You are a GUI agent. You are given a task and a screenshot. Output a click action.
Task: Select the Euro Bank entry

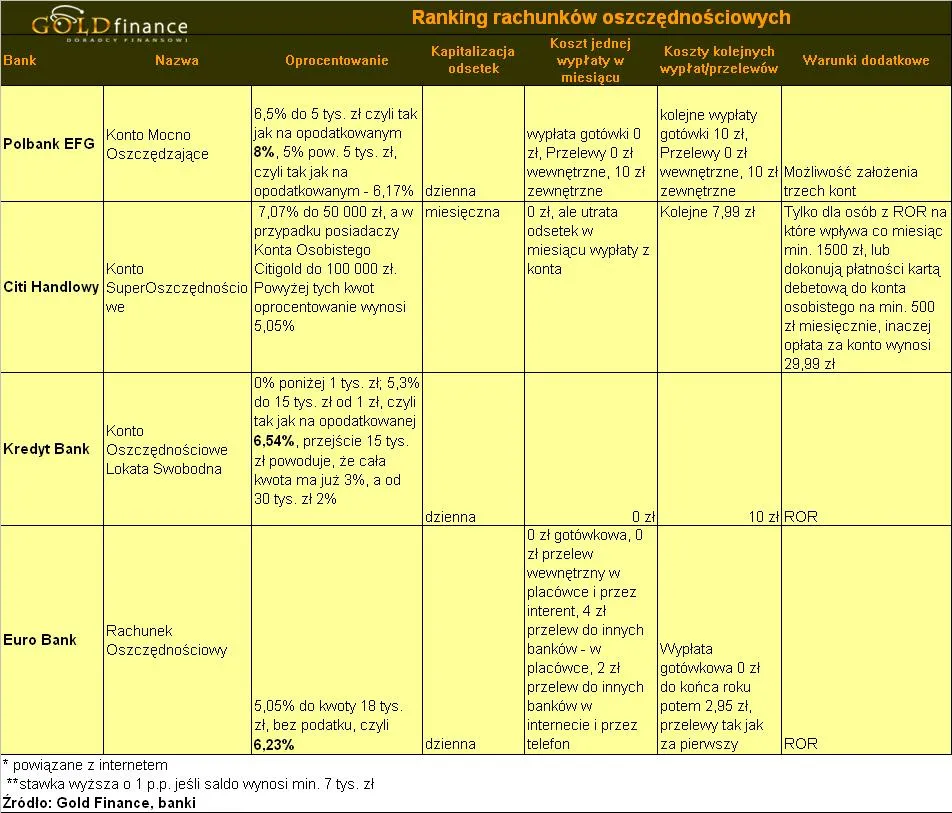(x=42, y=640)
